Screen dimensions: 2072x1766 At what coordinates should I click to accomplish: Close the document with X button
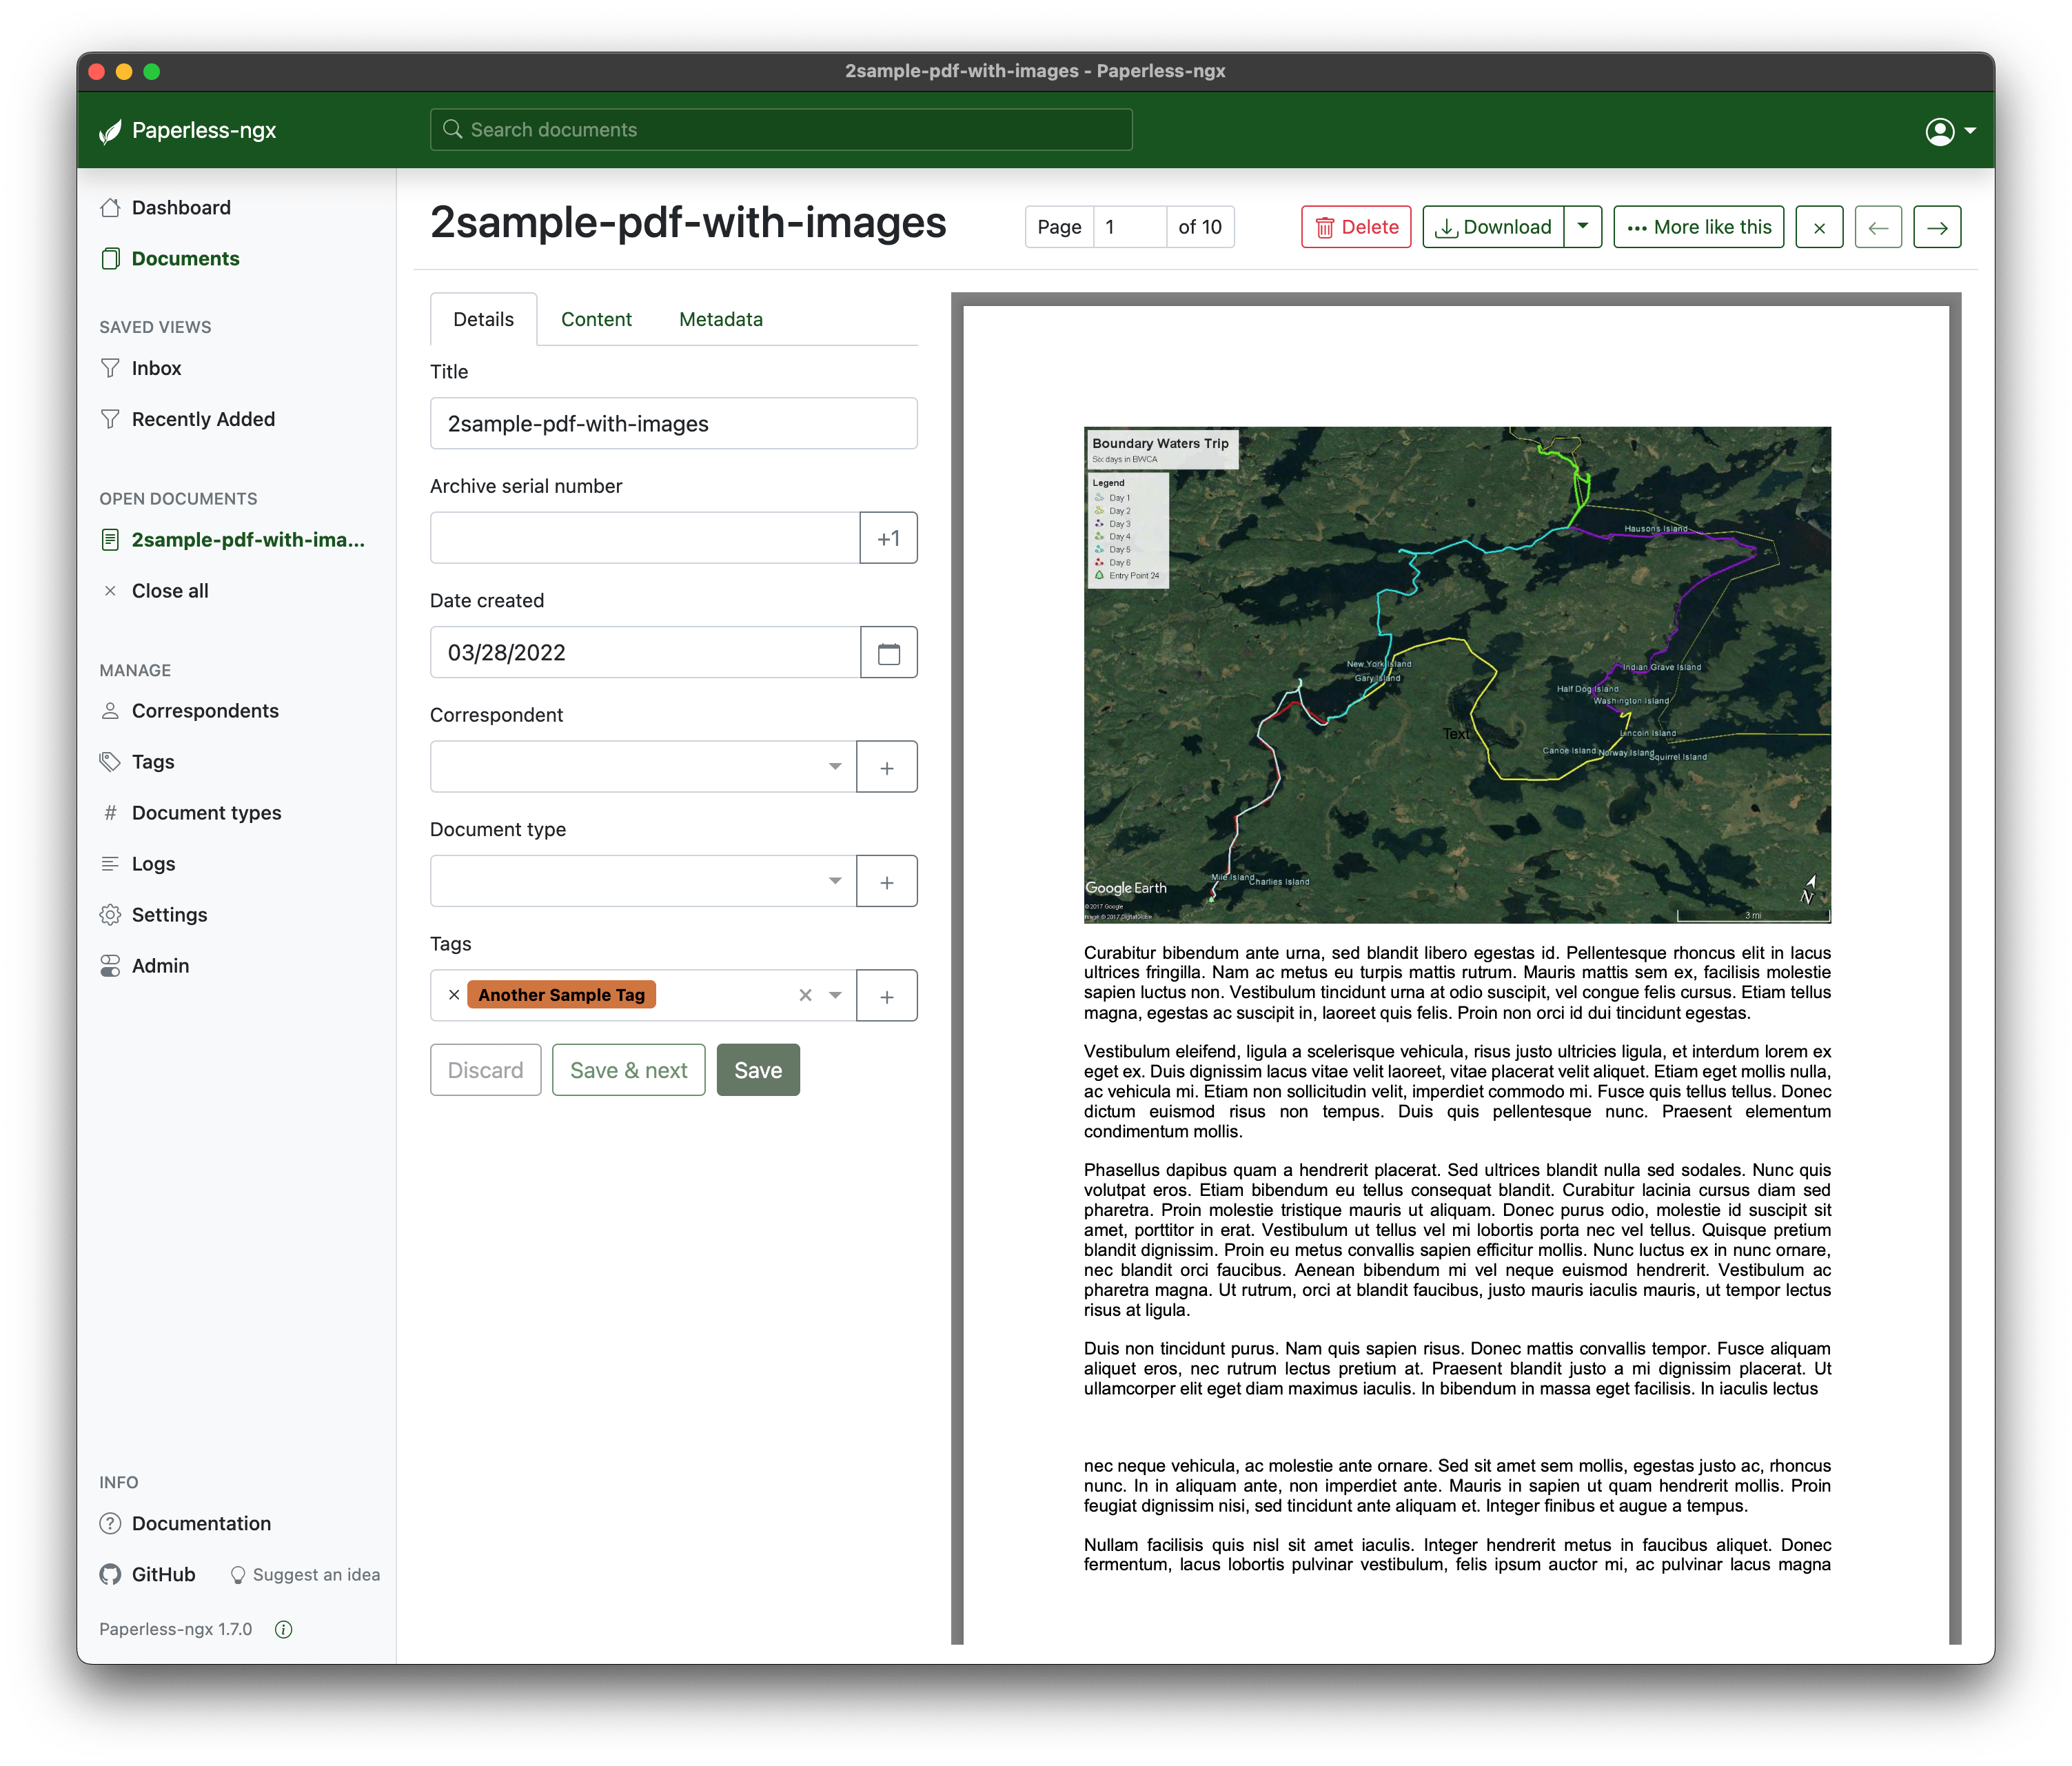(x=1818, y=227)
